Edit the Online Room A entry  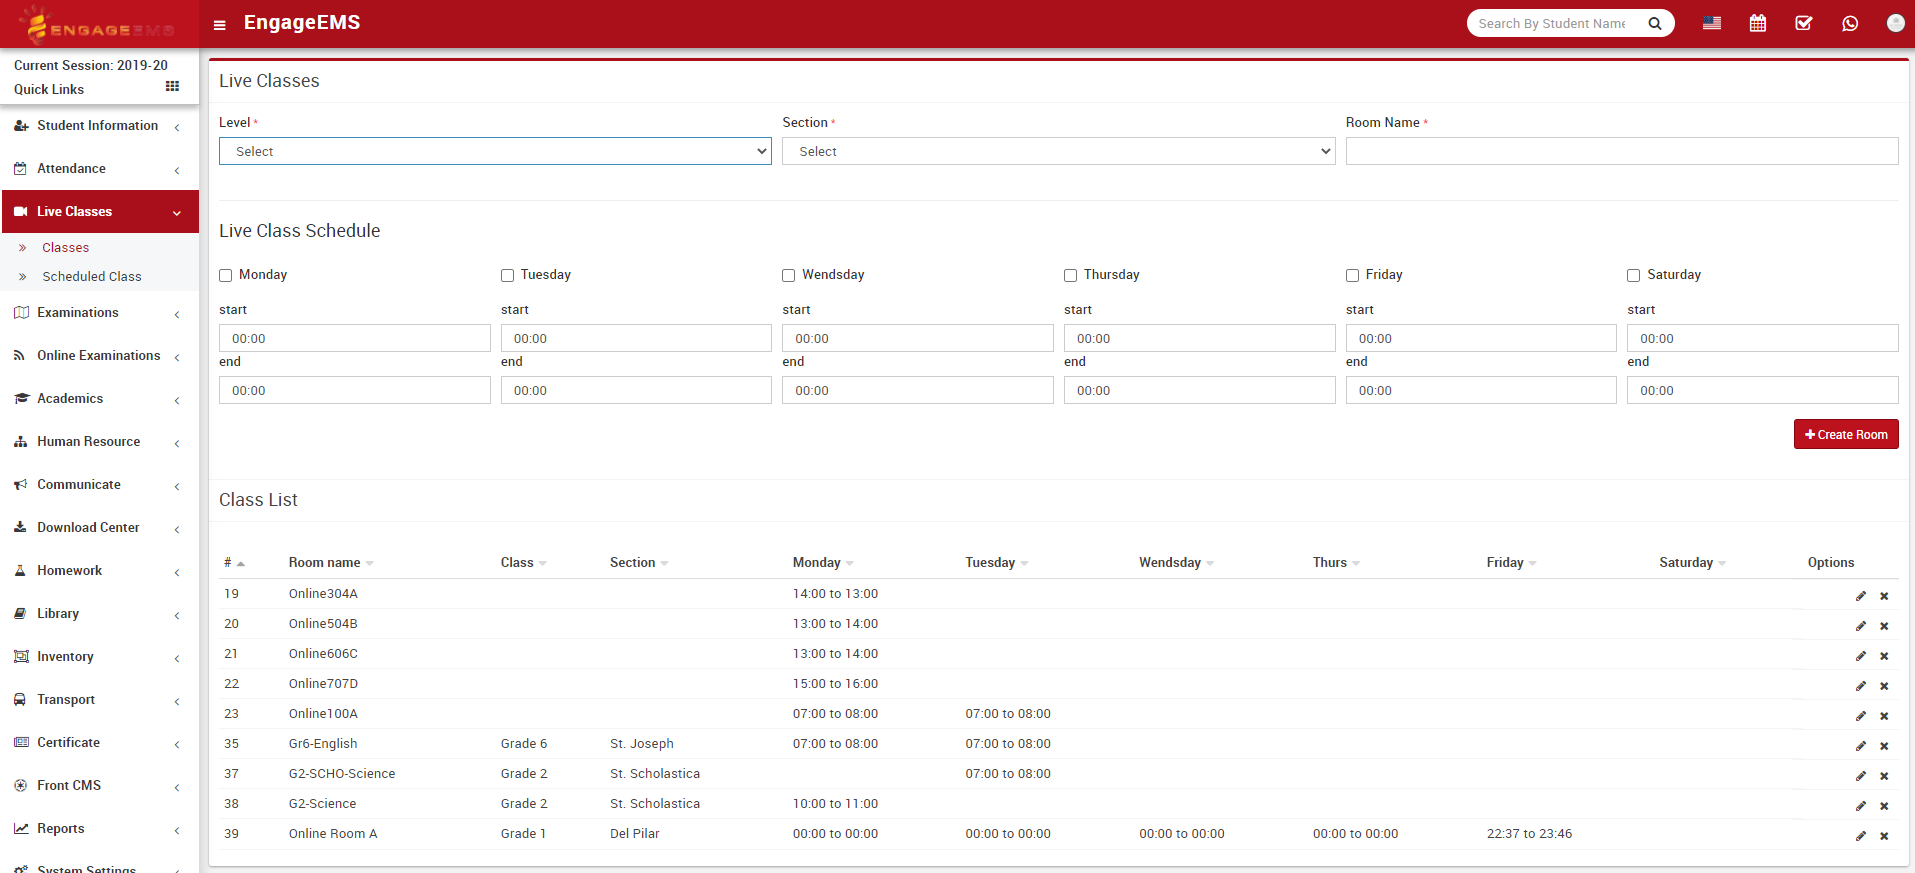[x=1861, y=836]
